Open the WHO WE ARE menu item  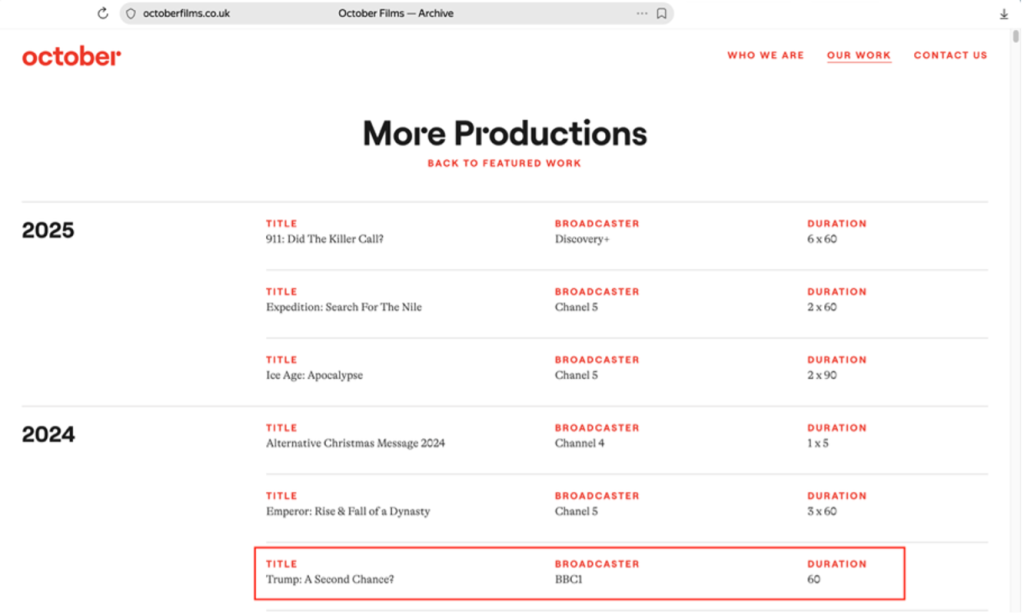pyautogui.click(x=765, y=55)
